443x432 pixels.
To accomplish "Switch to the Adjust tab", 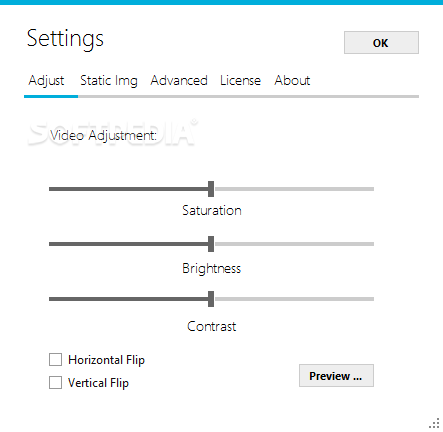I will [46, 81].
